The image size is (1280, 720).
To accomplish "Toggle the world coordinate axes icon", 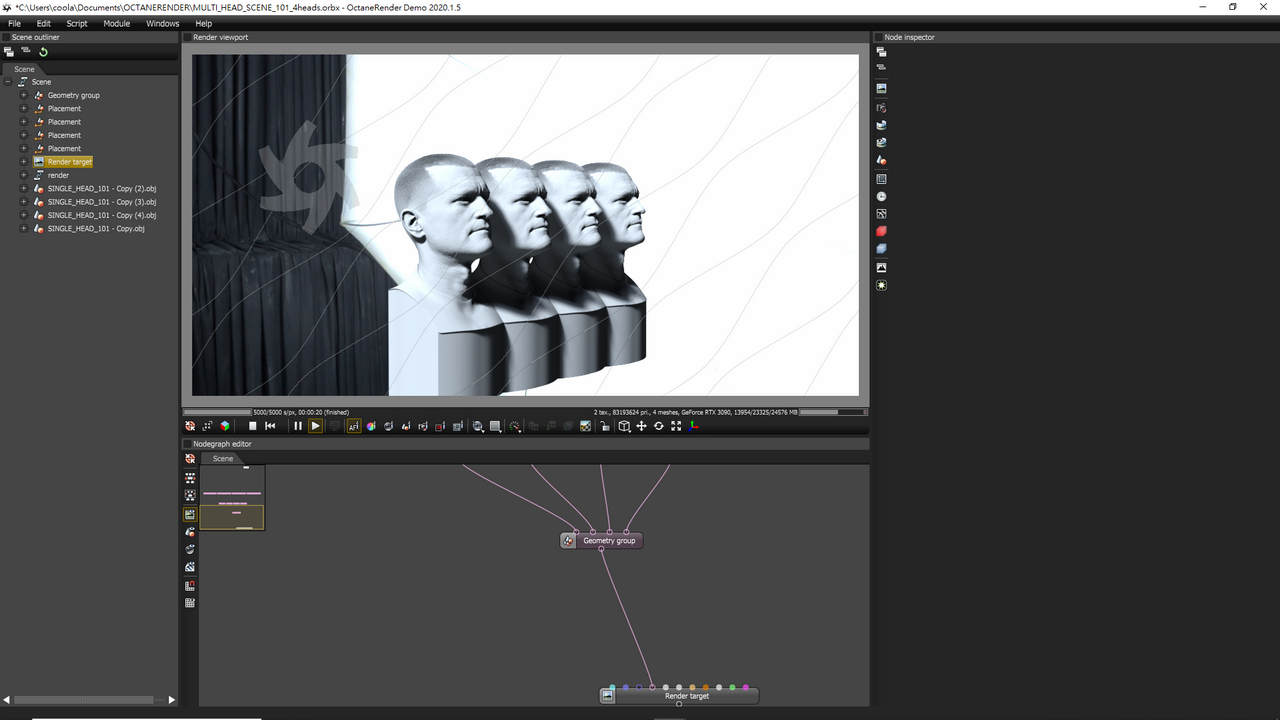I will point(693,426).
